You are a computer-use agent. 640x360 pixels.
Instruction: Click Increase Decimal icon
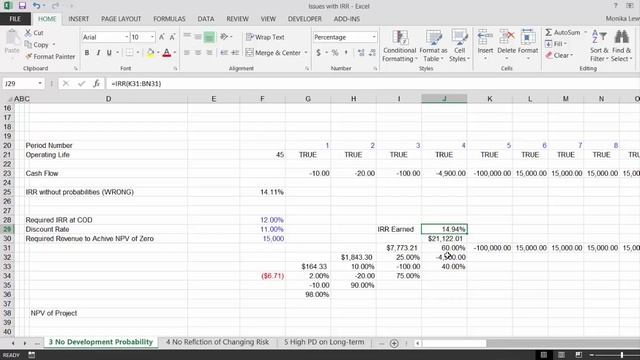coord(361,53)
